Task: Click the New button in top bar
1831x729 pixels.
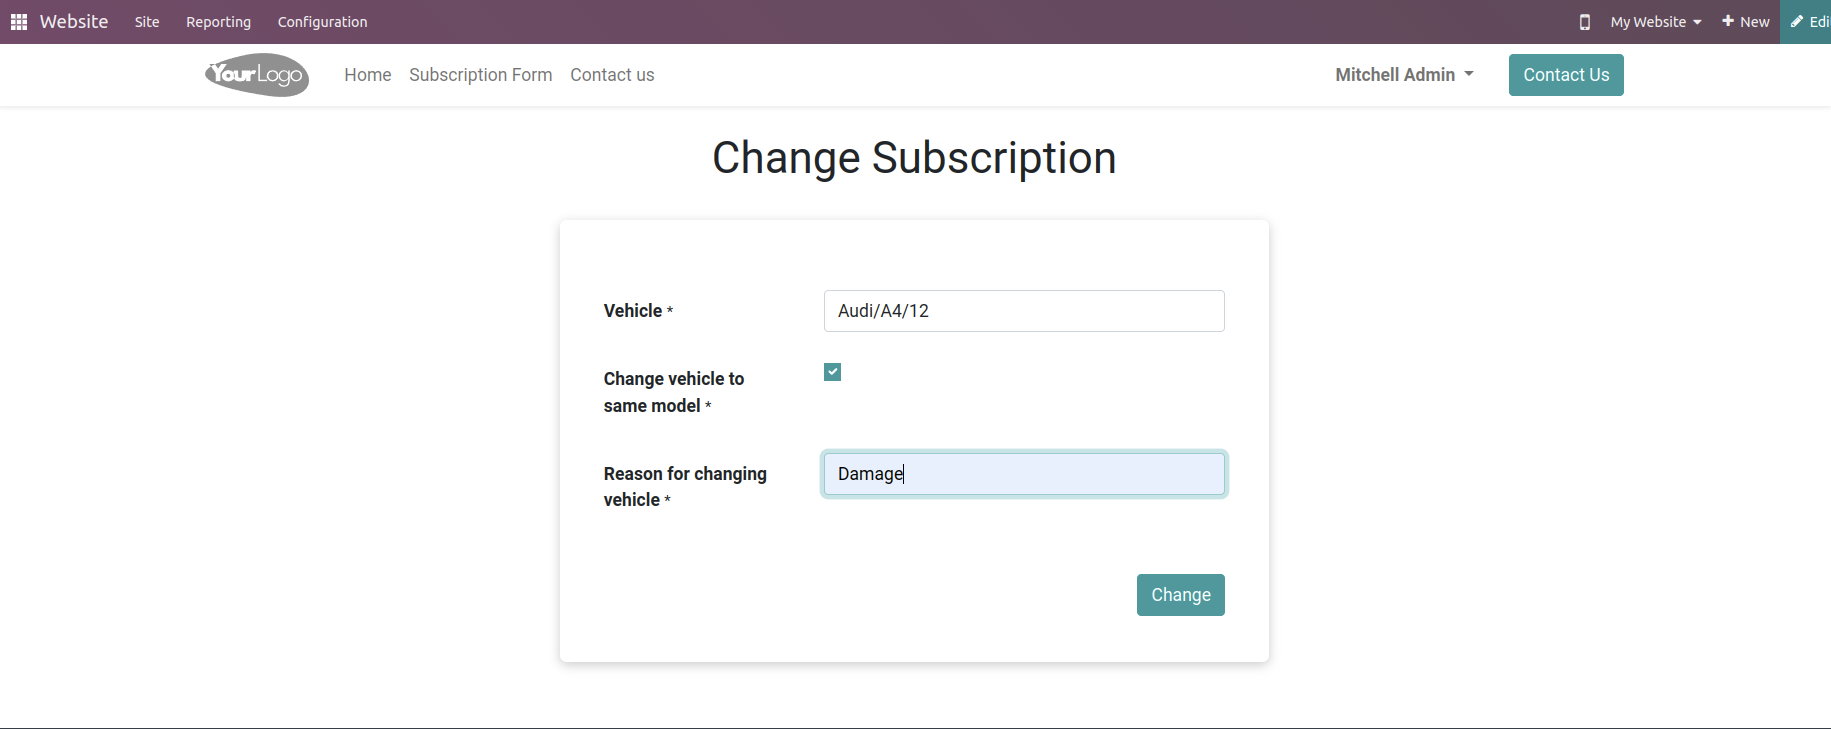Action: (1745, 22)
